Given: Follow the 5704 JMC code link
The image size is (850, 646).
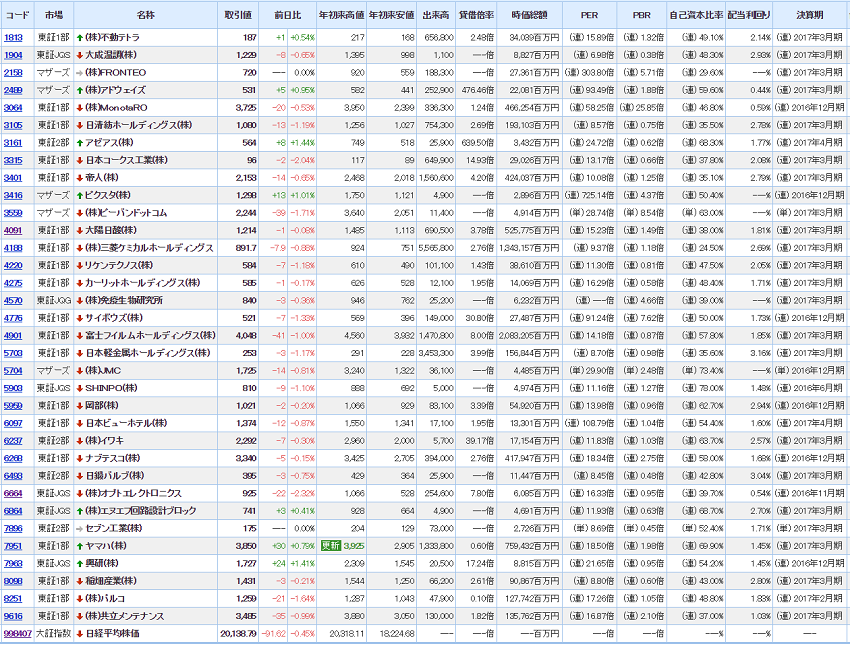Looking at the screenshot, I should (x=13, y=371).
